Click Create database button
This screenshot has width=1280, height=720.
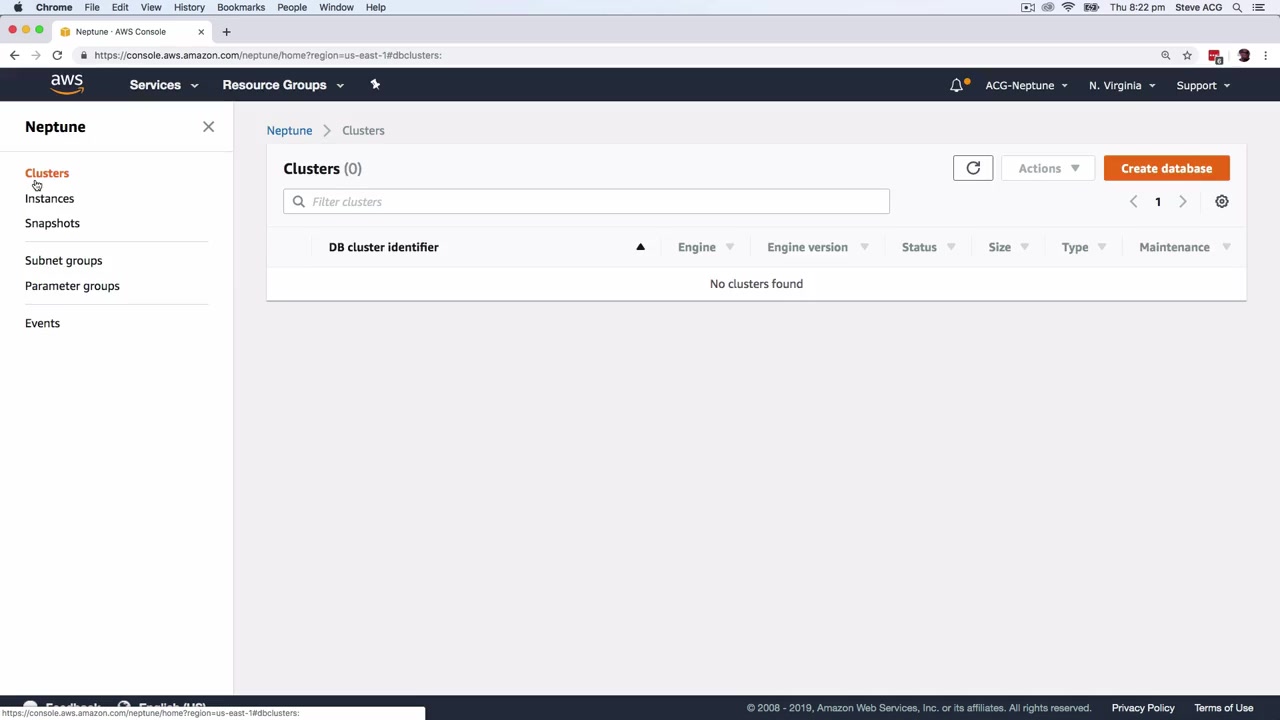(x=1166, y=168)
